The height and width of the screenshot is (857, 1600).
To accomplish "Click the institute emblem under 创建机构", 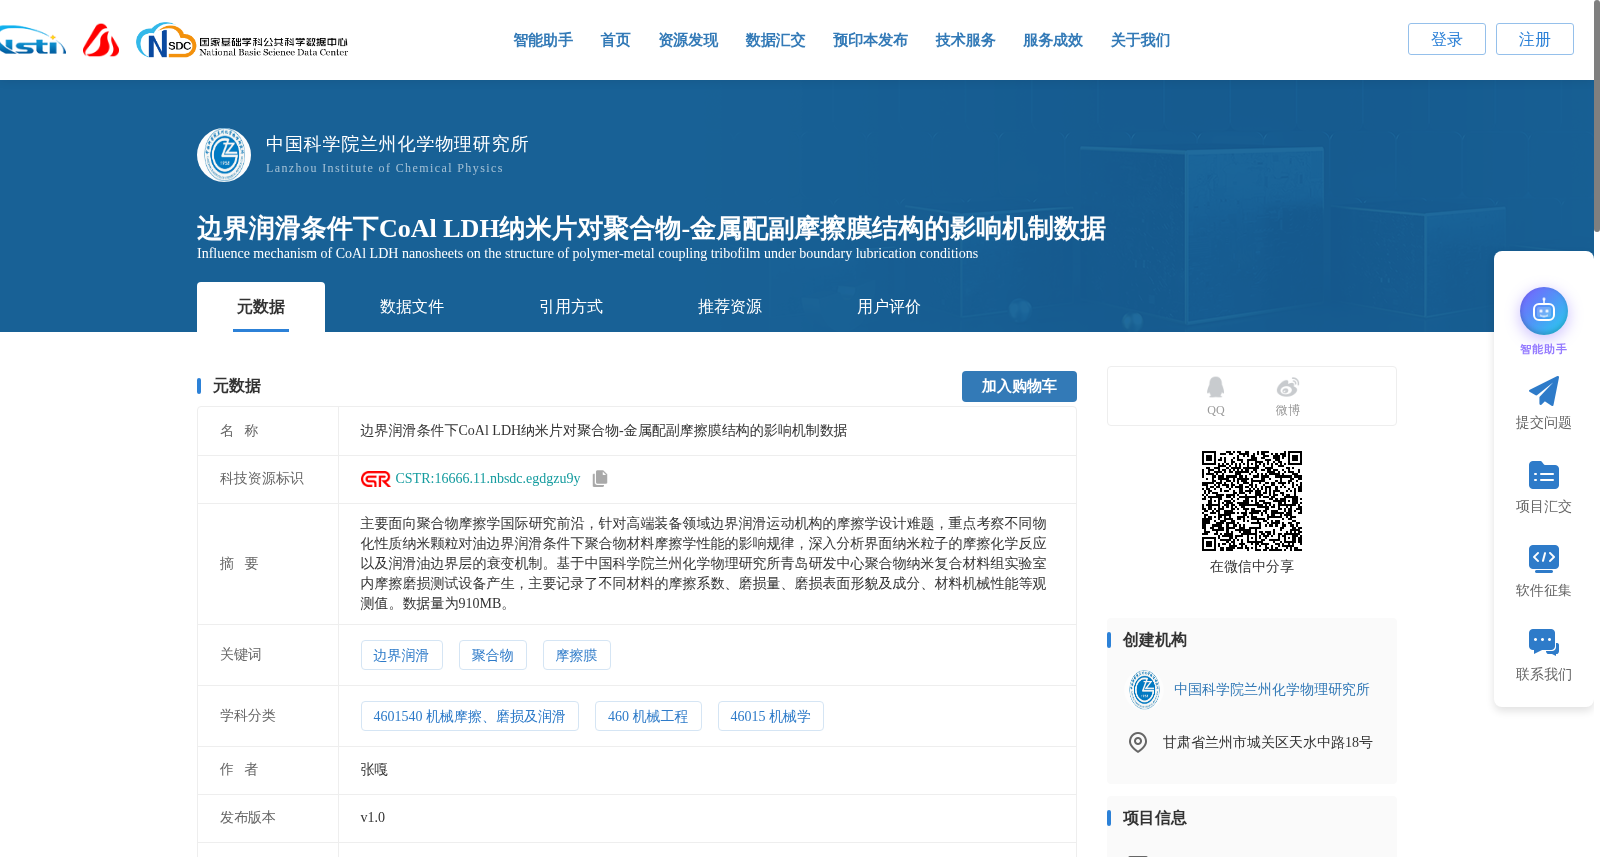I will click(1144, 690).
